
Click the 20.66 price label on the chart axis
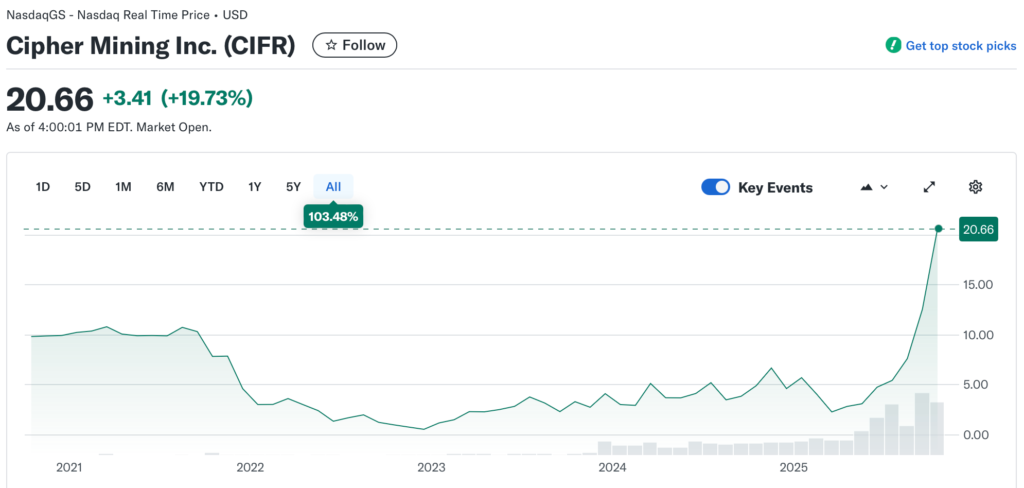(977, 229)
